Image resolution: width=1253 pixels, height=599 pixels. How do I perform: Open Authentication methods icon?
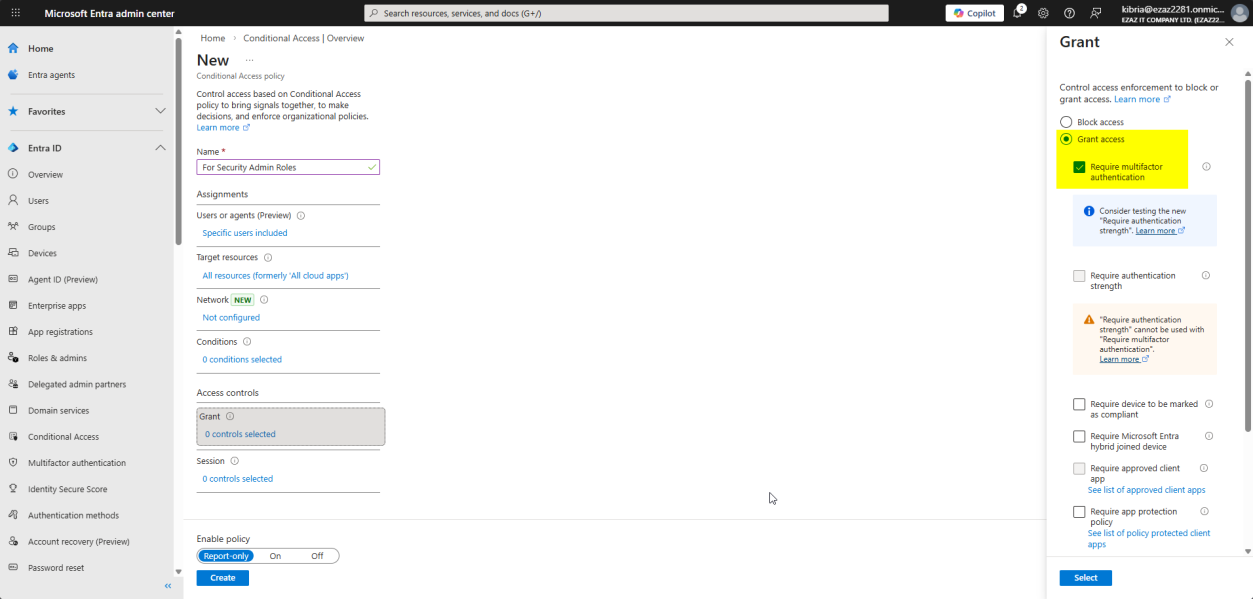13,515
